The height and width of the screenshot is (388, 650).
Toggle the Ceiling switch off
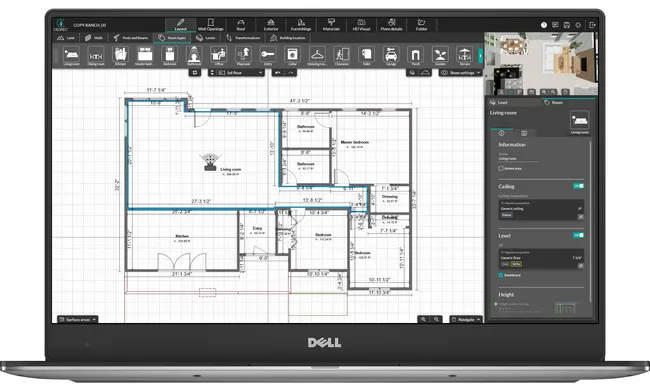[x=579, y=186]
